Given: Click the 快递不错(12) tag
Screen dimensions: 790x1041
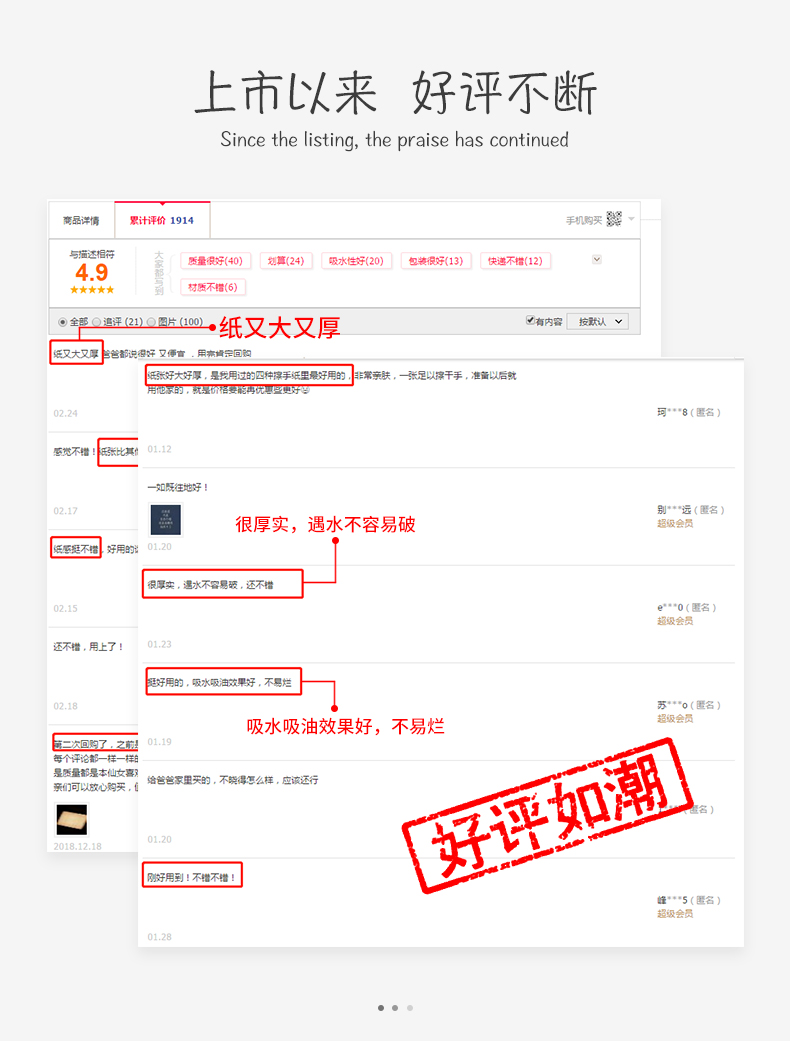Looking at the screenshot, I should (515, 261).
